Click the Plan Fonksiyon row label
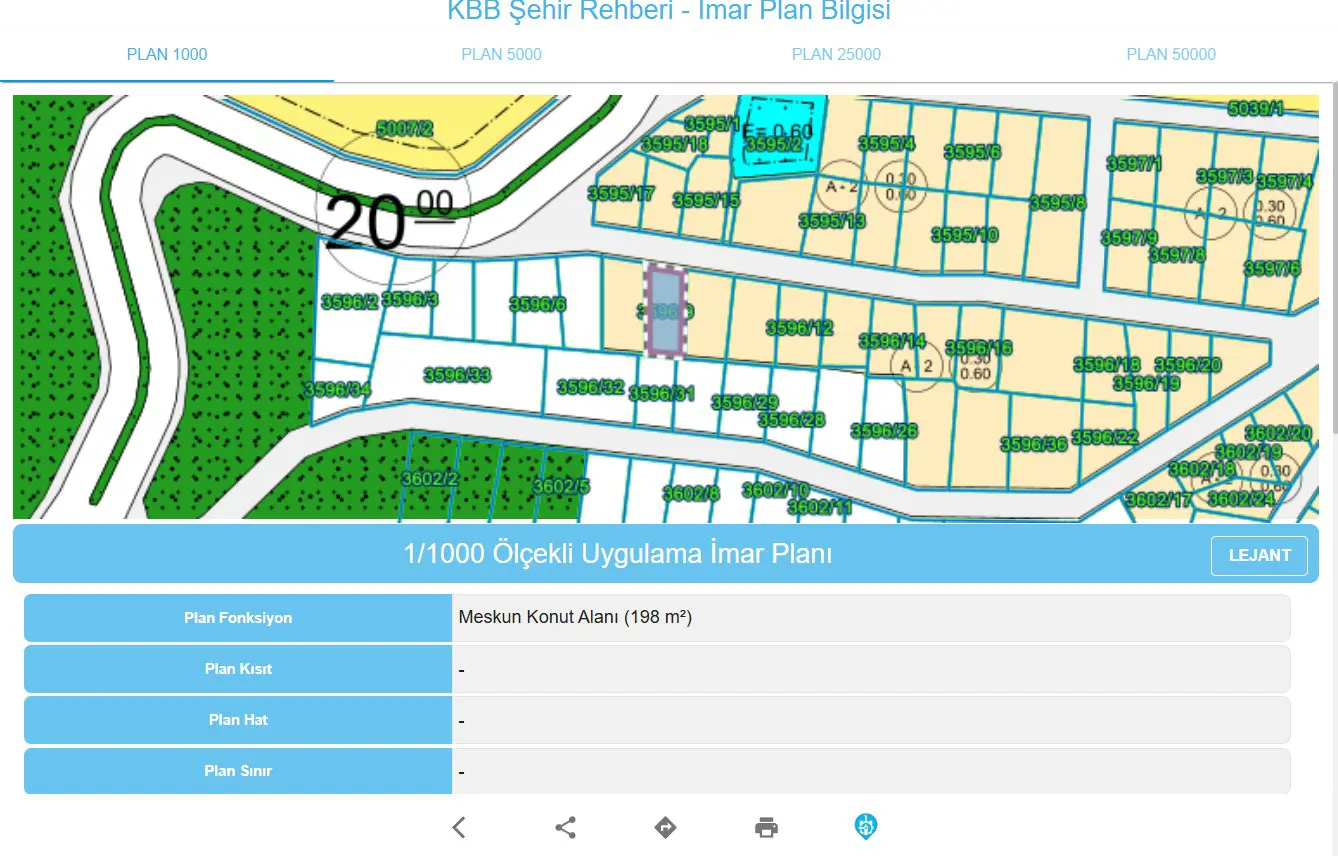The image size is (1338, 856). click(x=238, y=618)
